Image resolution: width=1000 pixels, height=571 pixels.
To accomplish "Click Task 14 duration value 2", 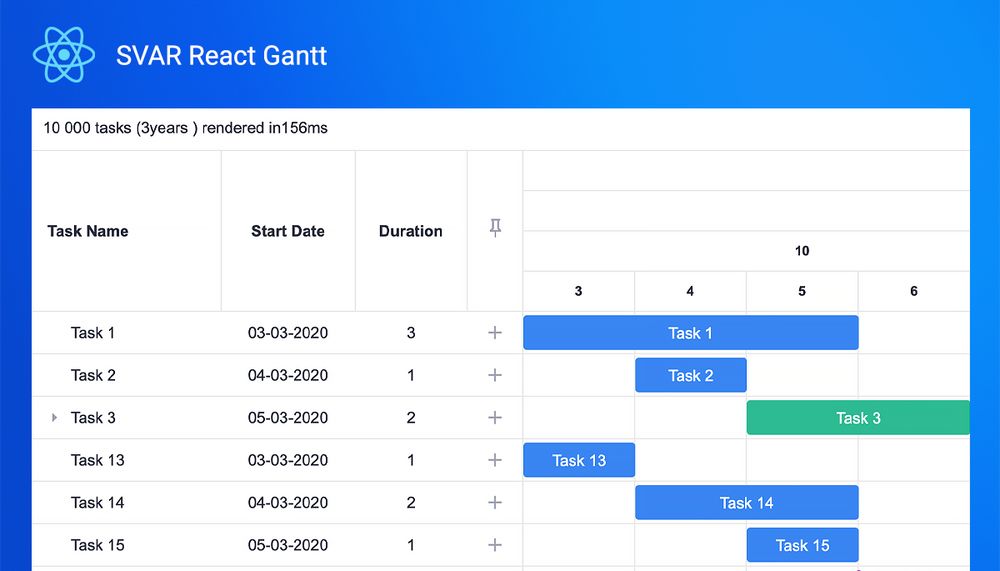I will (411, 503).
